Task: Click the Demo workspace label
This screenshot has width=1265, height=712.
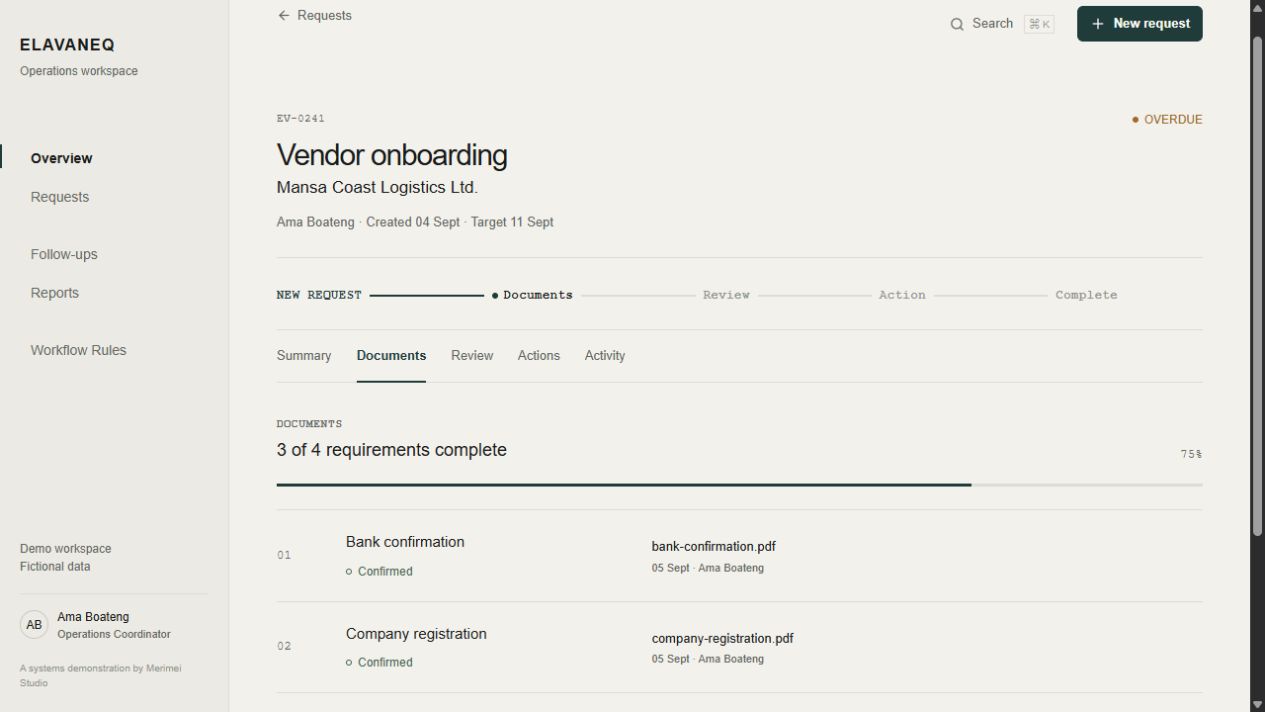Action: pyautogui.click(x=66, y=549)
